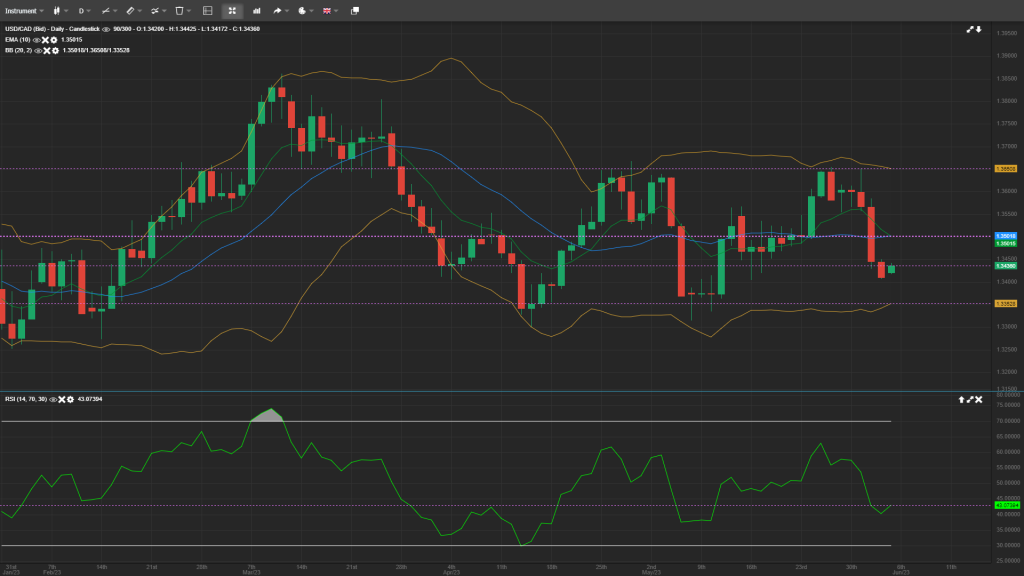Open the UK flag language dropdown
The height and width of the screenshot is (576, 1024).
click(330, 10)
